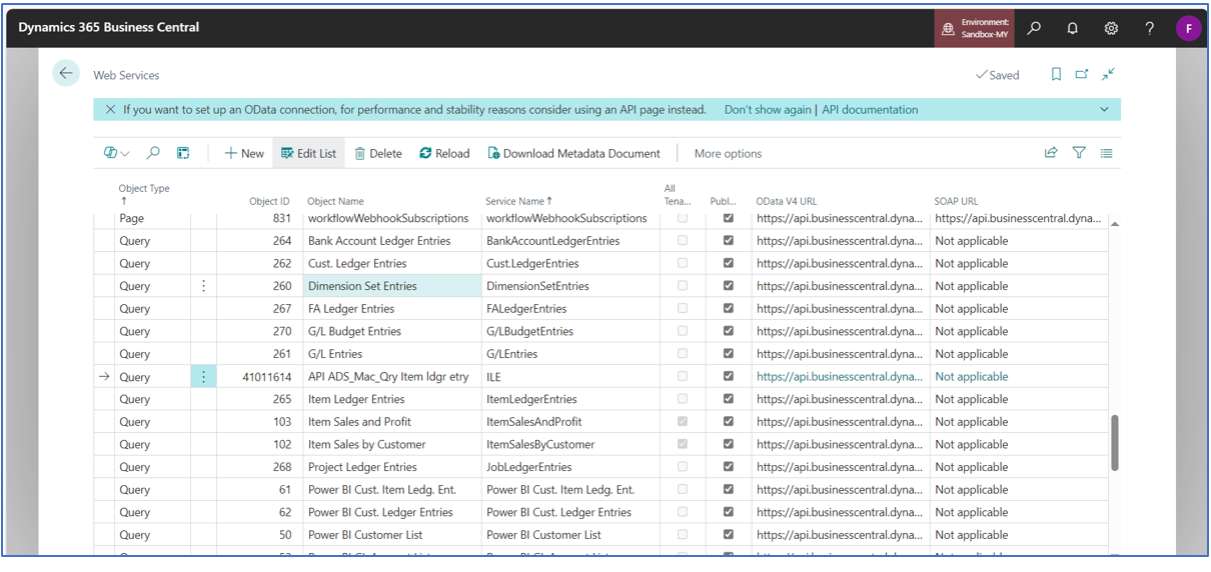
Task: Toggle Published checkbox for Bank Account Ledger Entries
Action: point(728,241)
